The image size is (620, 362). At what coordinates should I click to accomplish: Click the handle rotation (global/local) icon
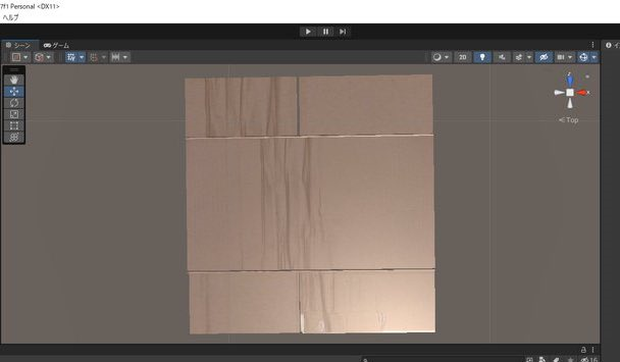[39, 57]
